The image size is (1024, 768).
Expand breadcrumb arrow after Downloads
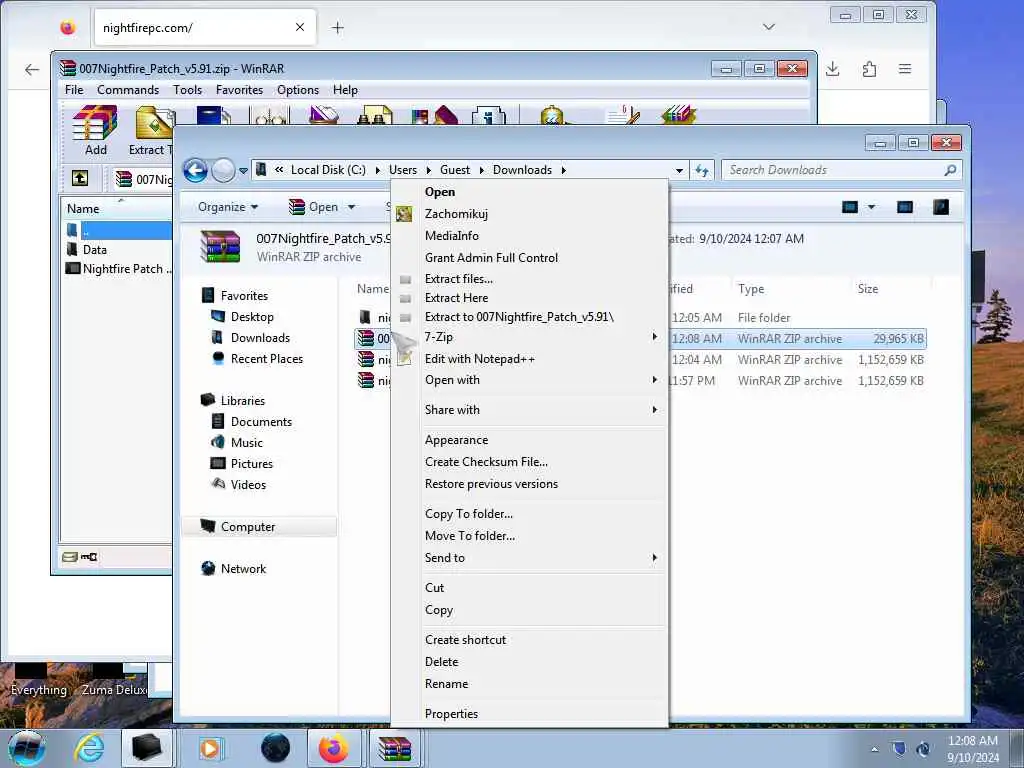tap(563, 170)
